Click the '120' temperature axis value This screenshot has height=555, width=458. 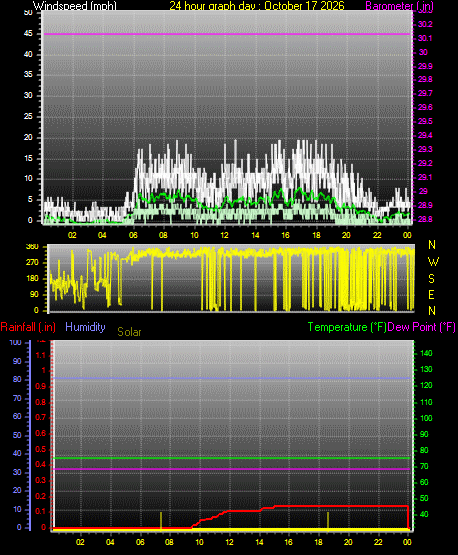coord(426,385)
